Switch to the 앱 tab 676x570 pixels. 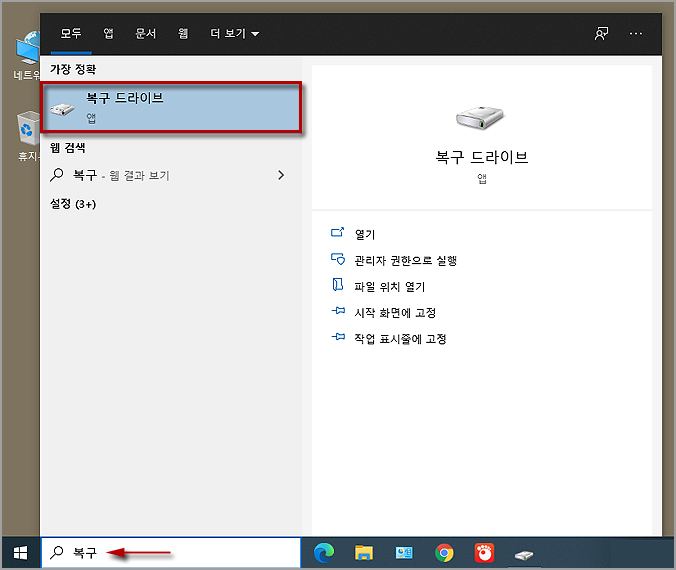[x=108, y=33]
